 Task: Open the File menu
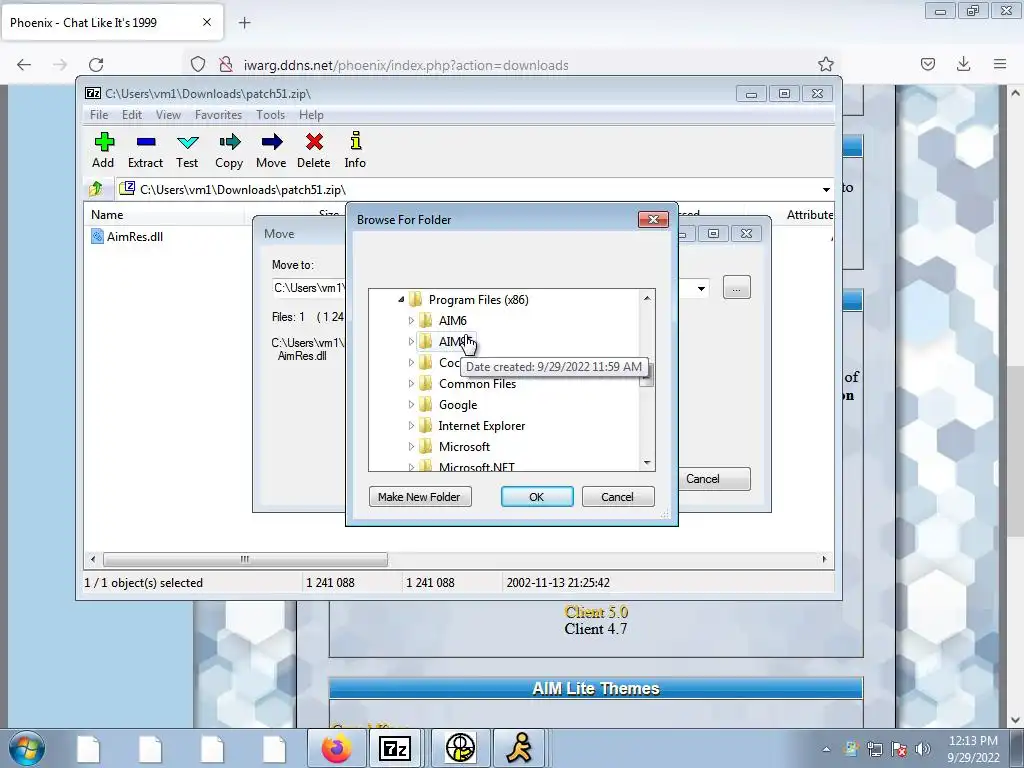point(99,115)
